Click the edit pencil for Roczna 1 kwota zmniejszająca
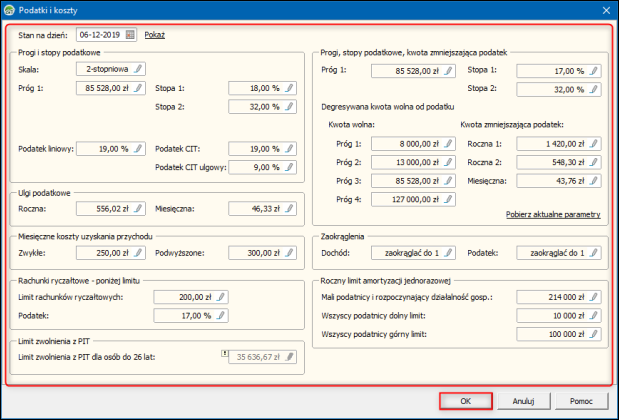The width and height of the screenshot is (619, 420). point(594,144)
